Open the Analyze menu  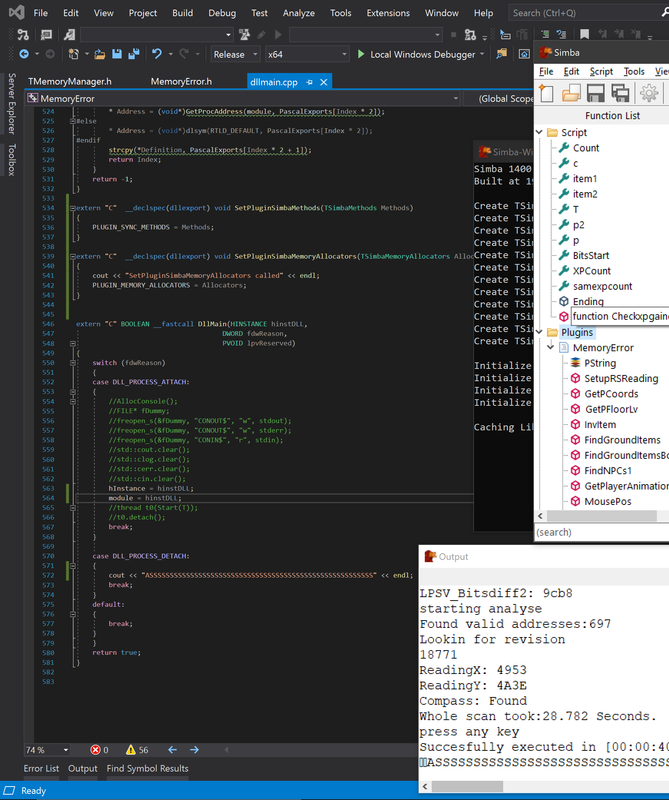tap(299, 13)
